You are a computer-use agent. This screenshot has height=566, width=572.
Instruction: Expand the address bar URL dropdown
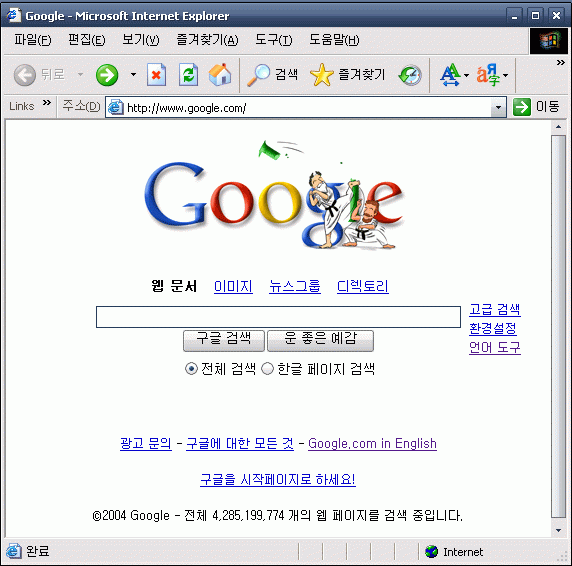pos(498,107)
